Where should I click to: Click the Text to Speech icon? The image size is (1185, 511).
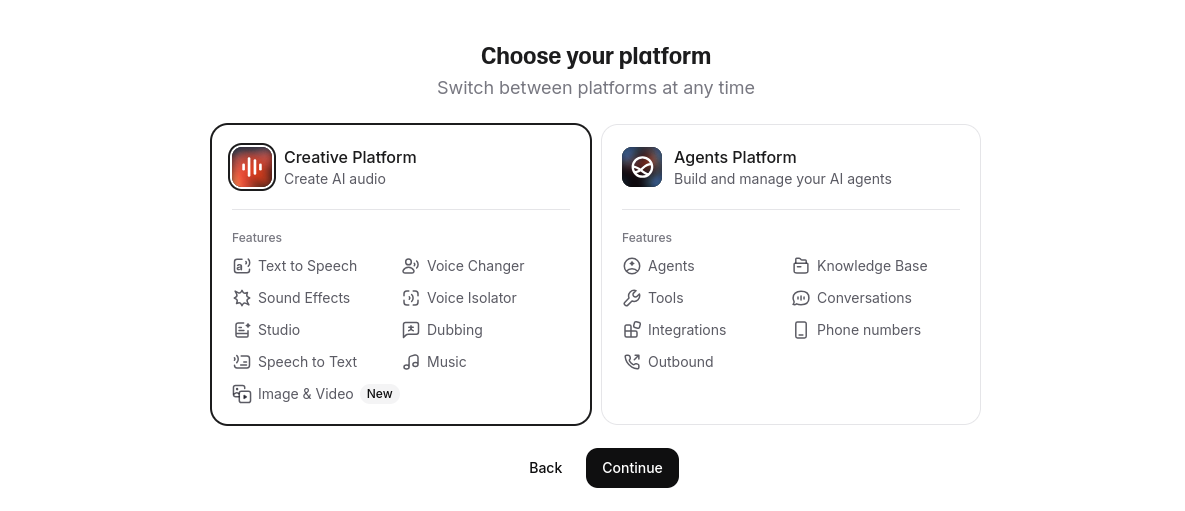pos(242,266)
